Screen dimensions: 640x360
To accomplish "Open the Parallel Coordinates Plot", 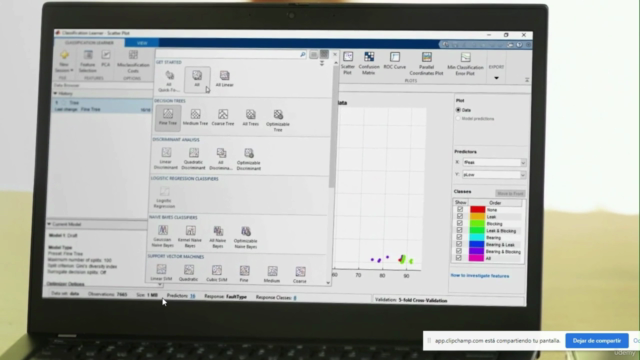I will tap(426, 64).
